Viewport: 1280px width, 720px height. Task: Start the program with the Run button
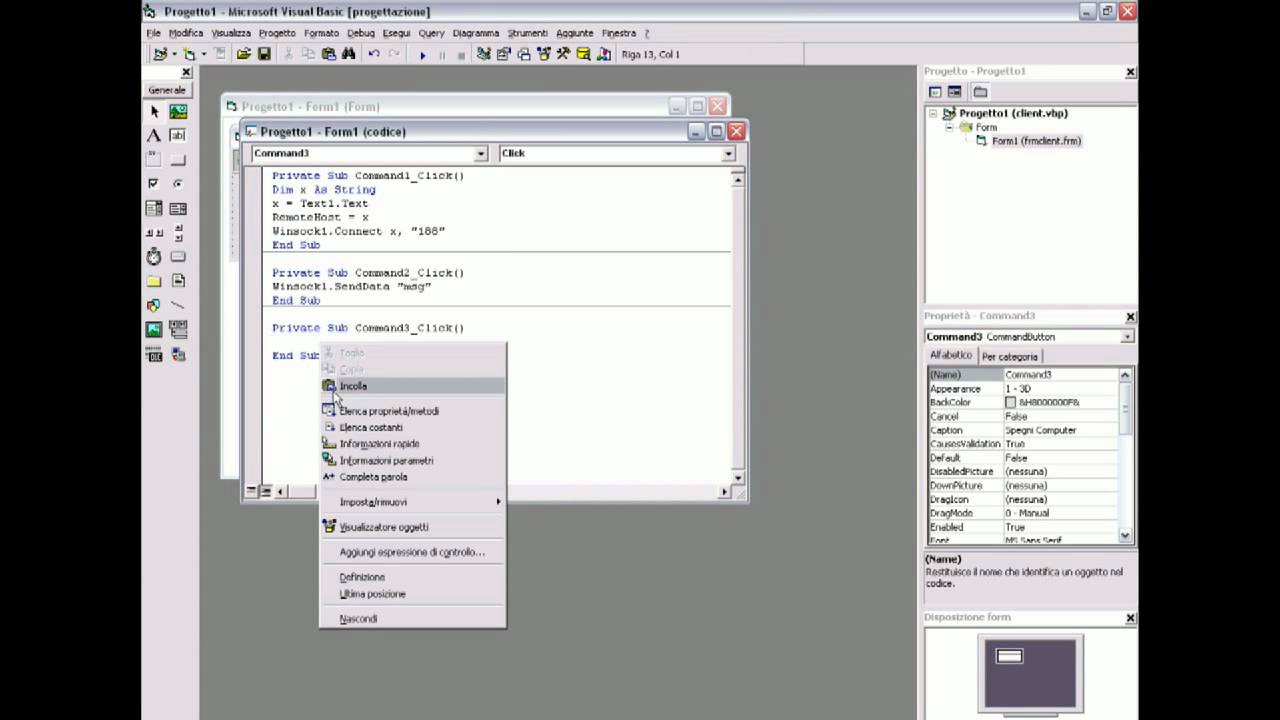coord(422,55)
